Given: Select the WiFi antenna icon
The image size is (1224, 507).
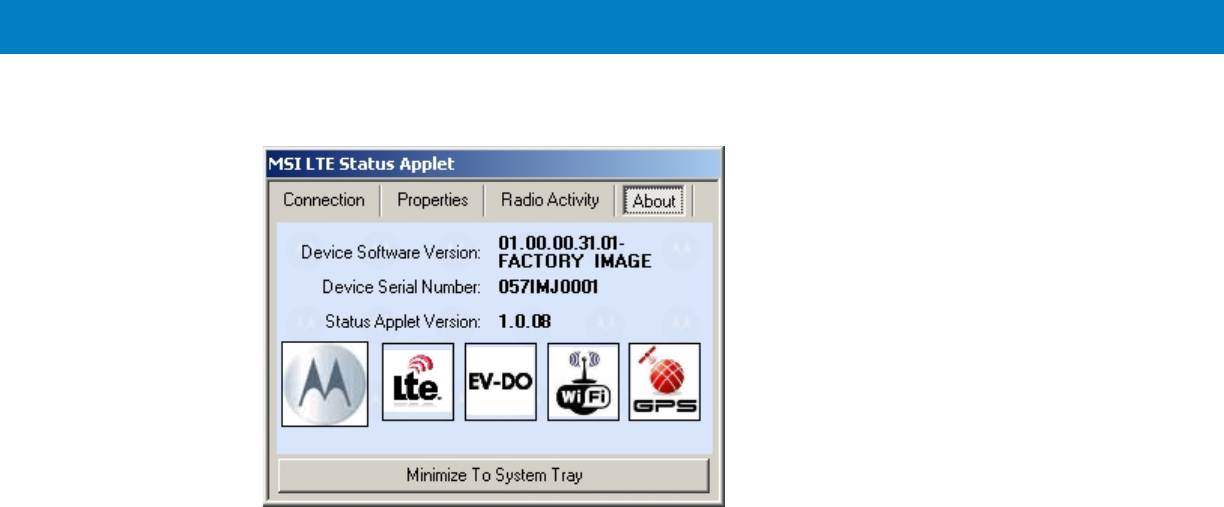Looking at the screenshot, I should click(x=584, y=382).
